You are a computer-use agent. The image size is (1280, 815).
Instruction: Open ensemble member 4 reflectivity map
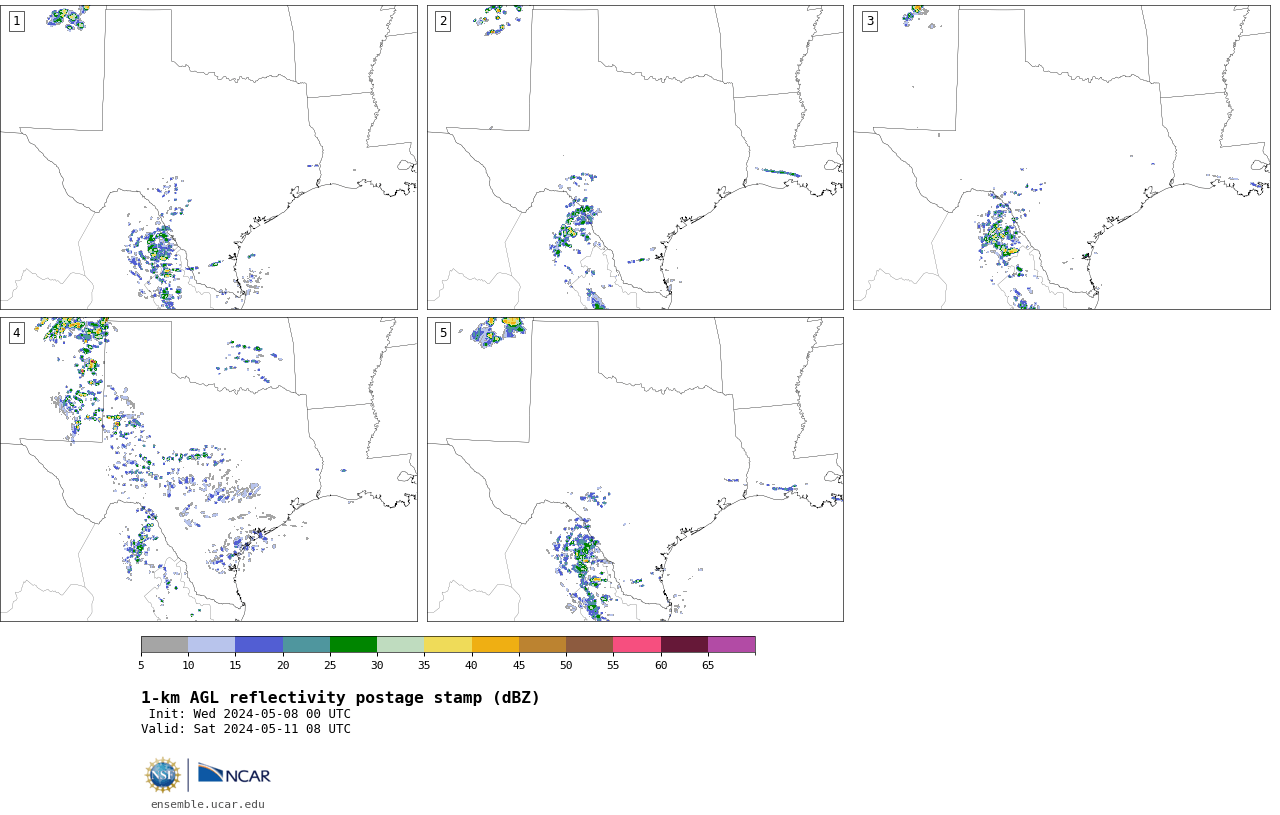coord(208,469)
